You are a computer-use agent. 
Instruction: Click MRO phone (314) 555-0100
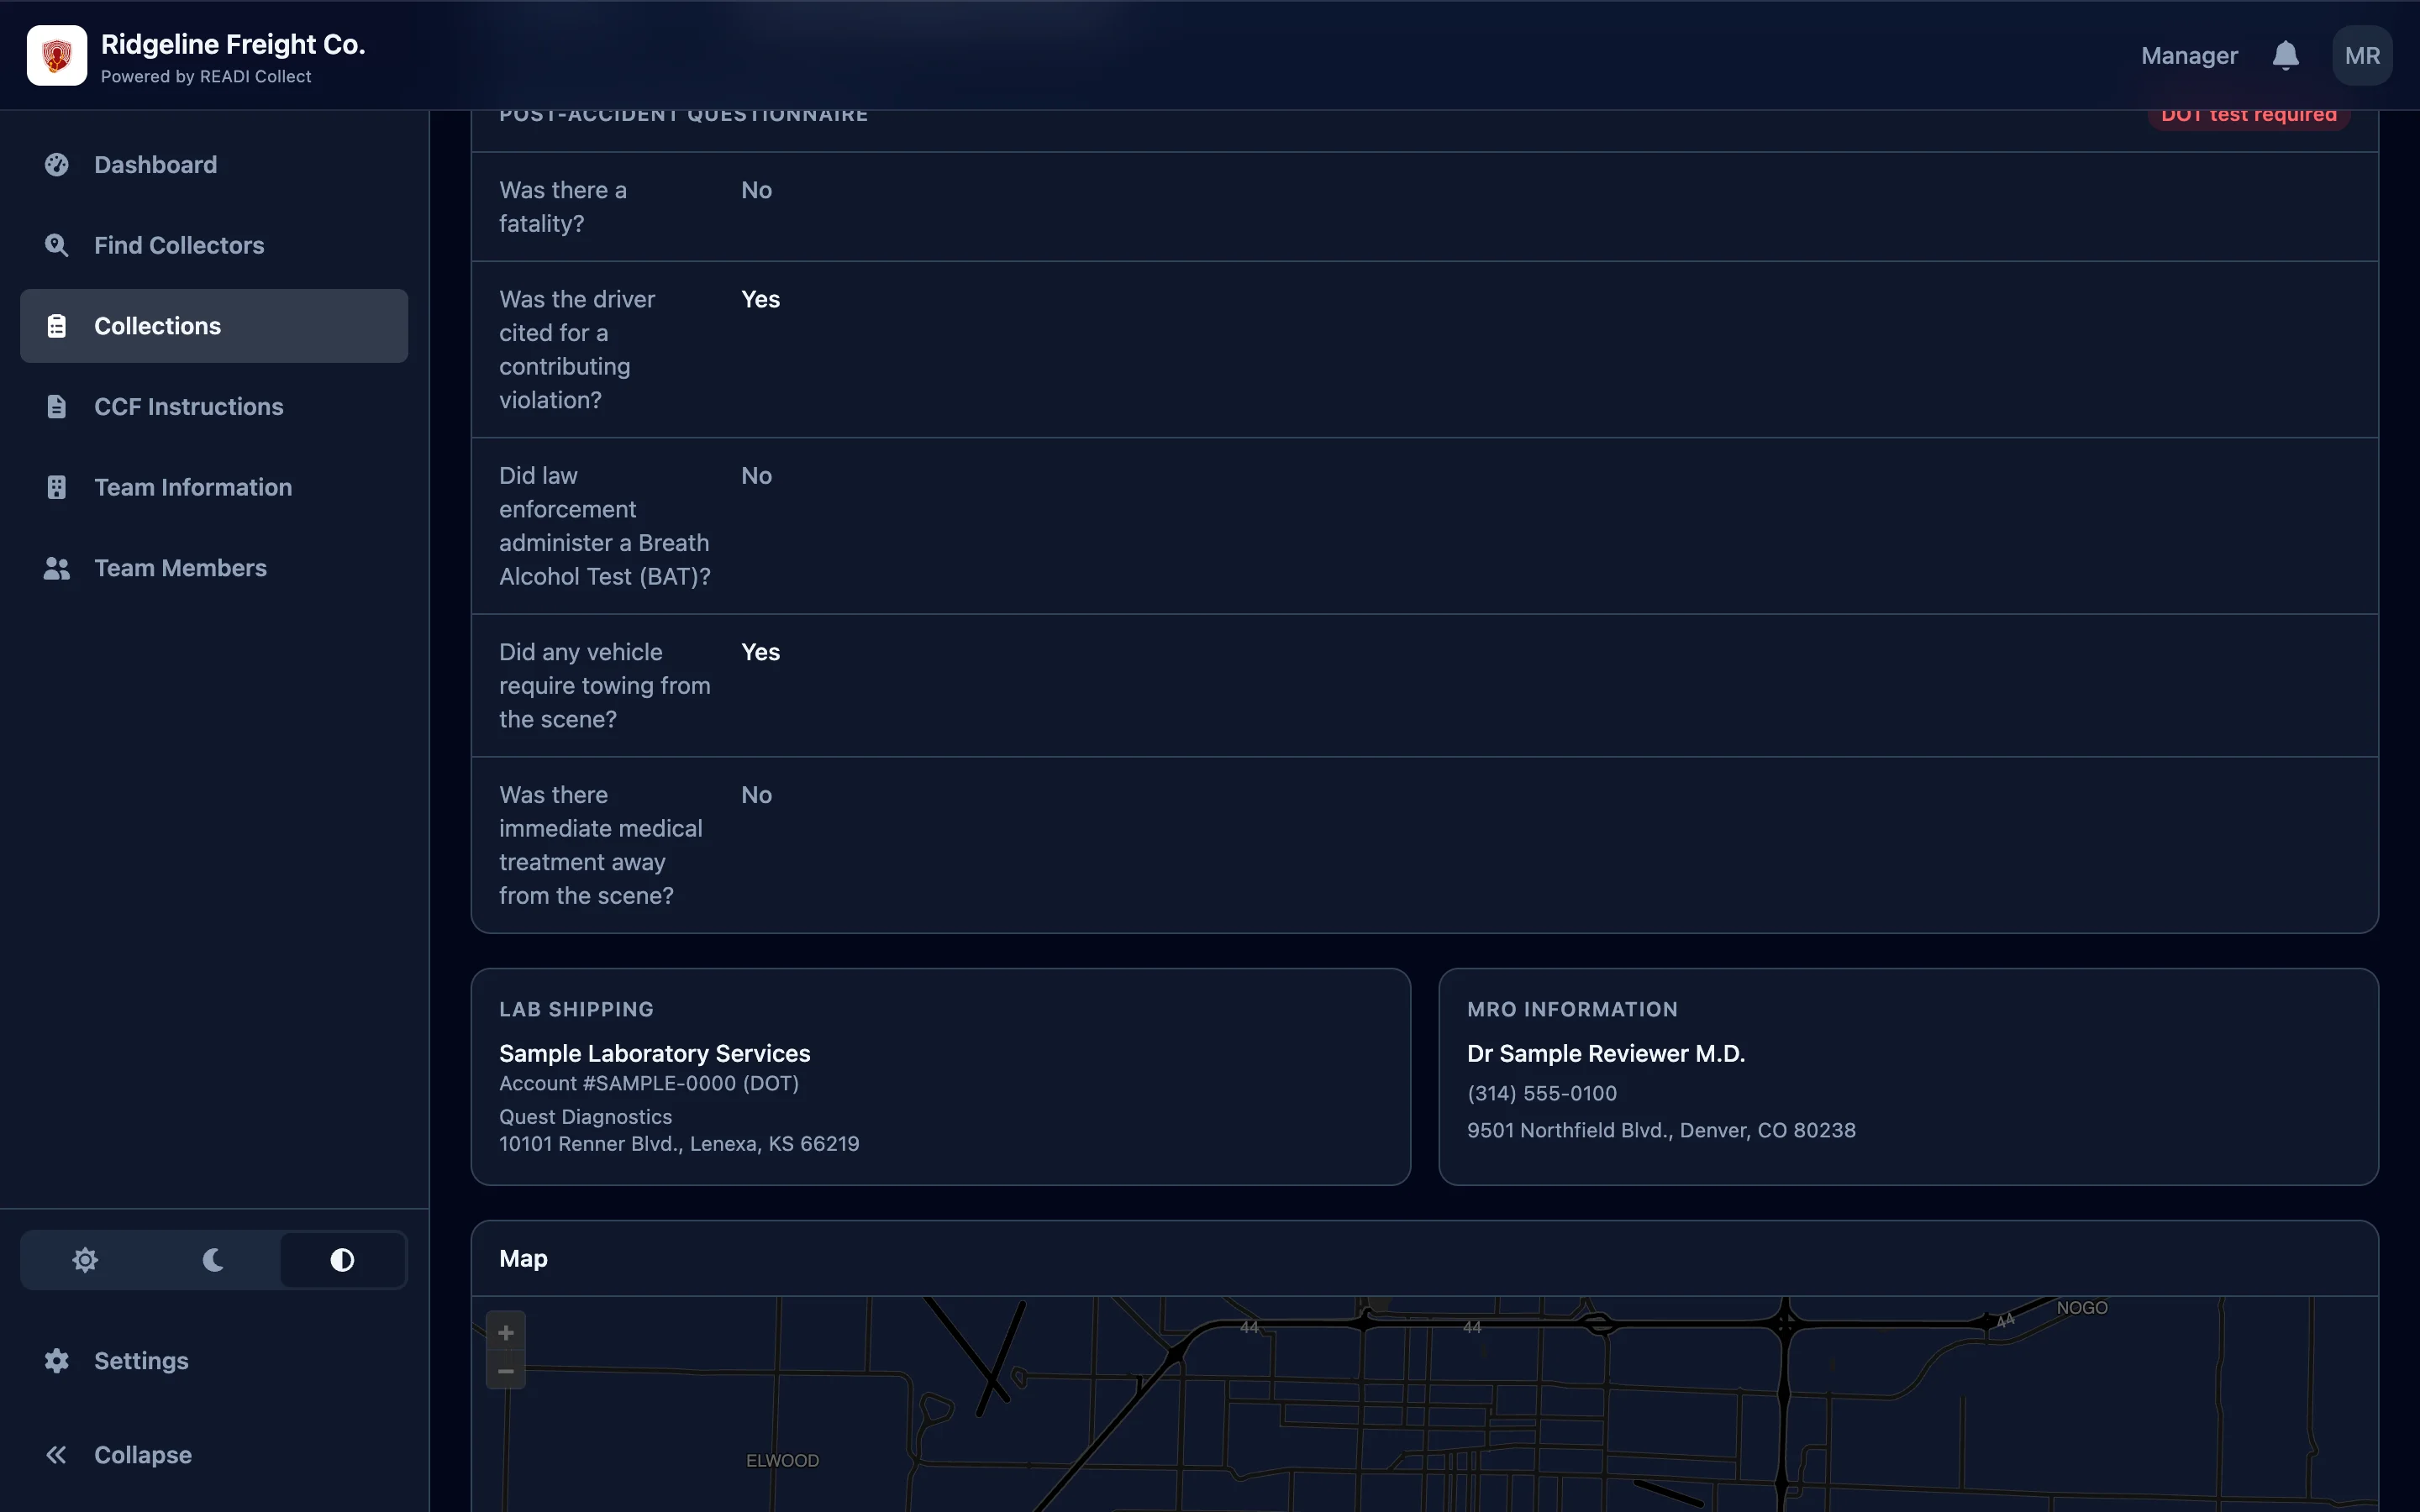coord(1542,1093)
